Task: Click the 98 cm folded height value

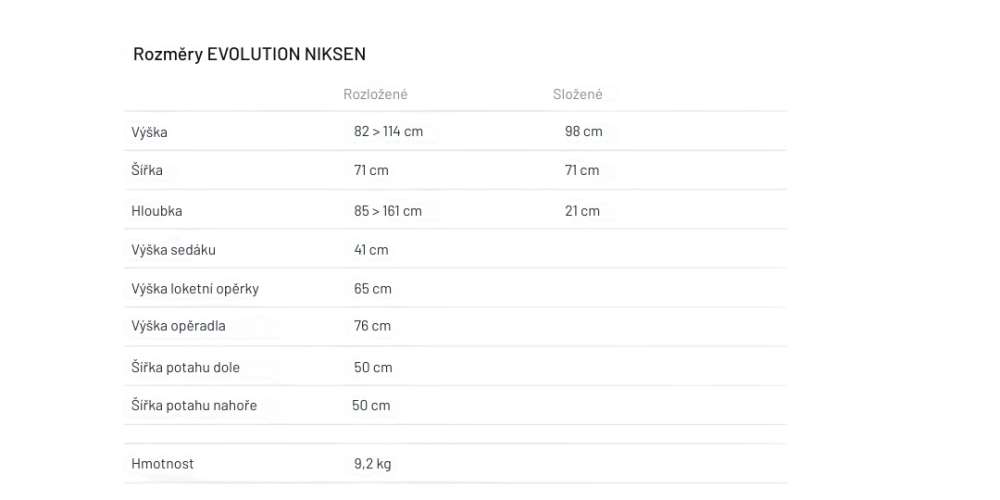Action: [x=584, y=132]
